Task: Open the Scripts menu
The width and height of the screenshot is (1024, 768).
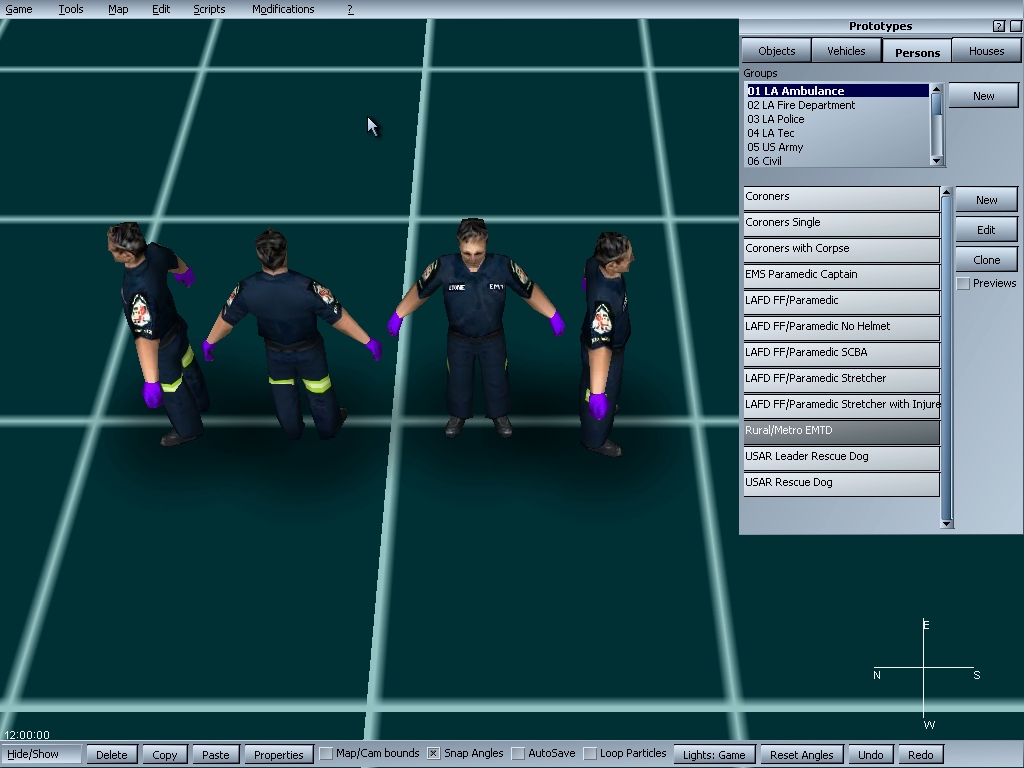Action: click(209, 9)
